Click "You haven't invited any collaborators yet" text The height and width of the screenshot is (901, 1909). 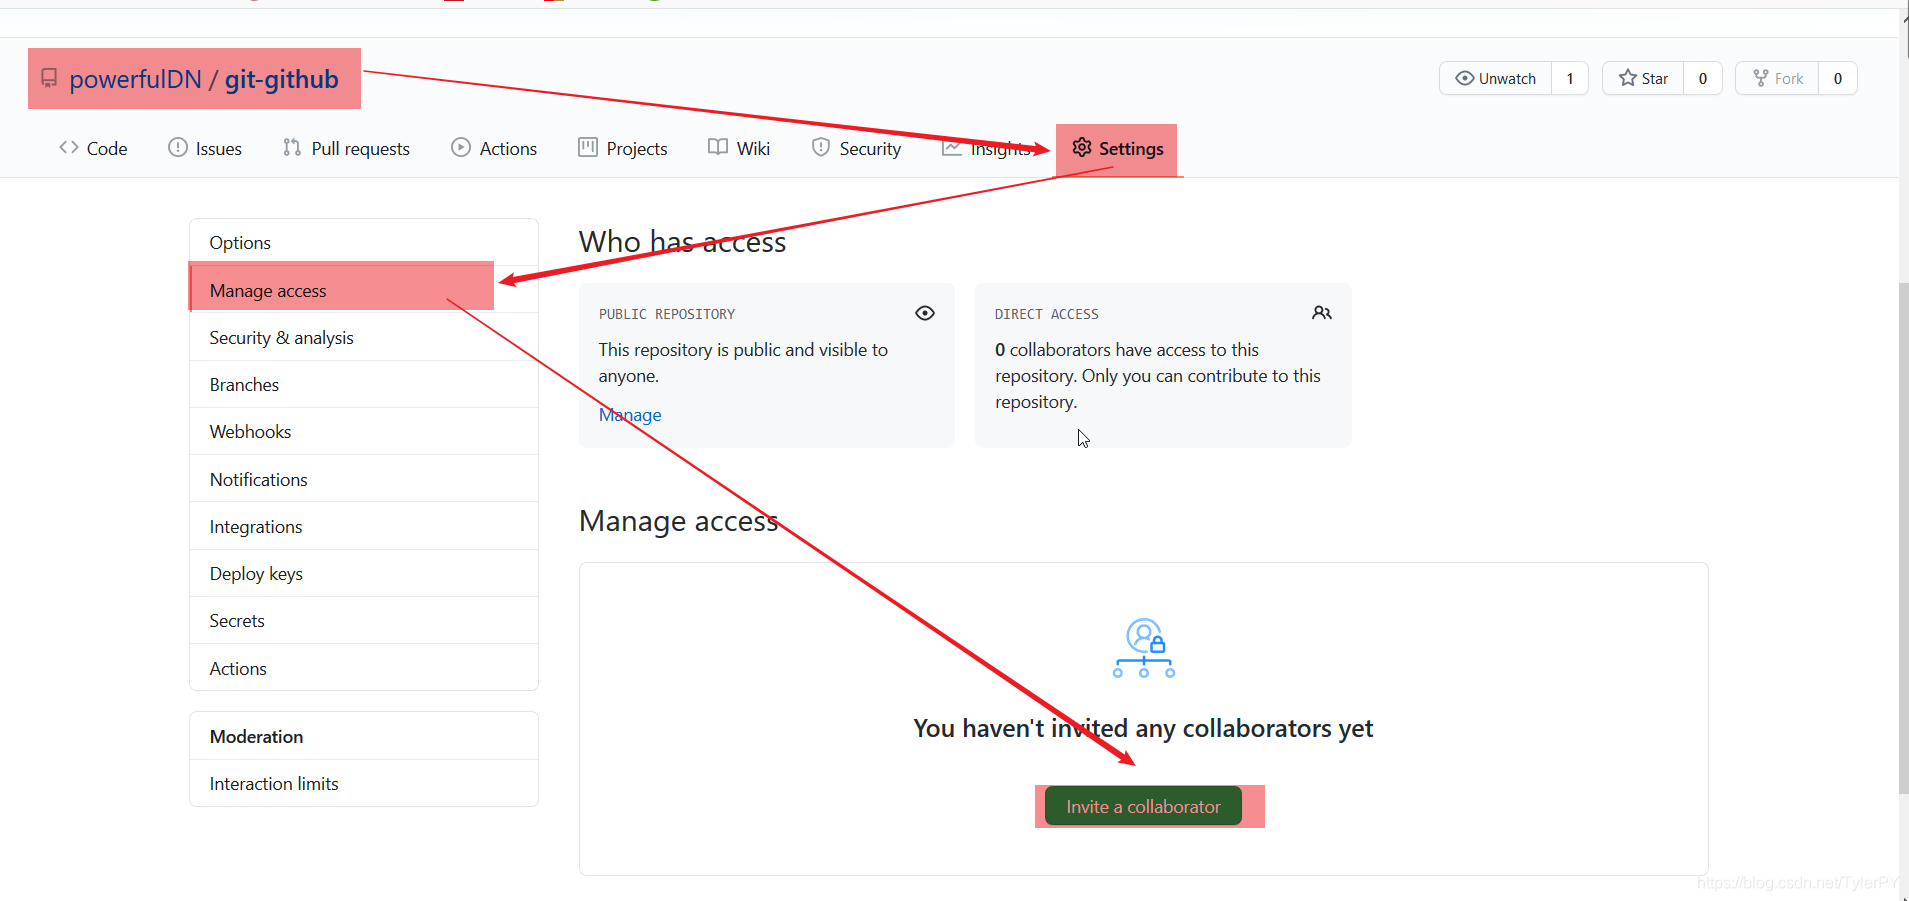coord(1143,728)
